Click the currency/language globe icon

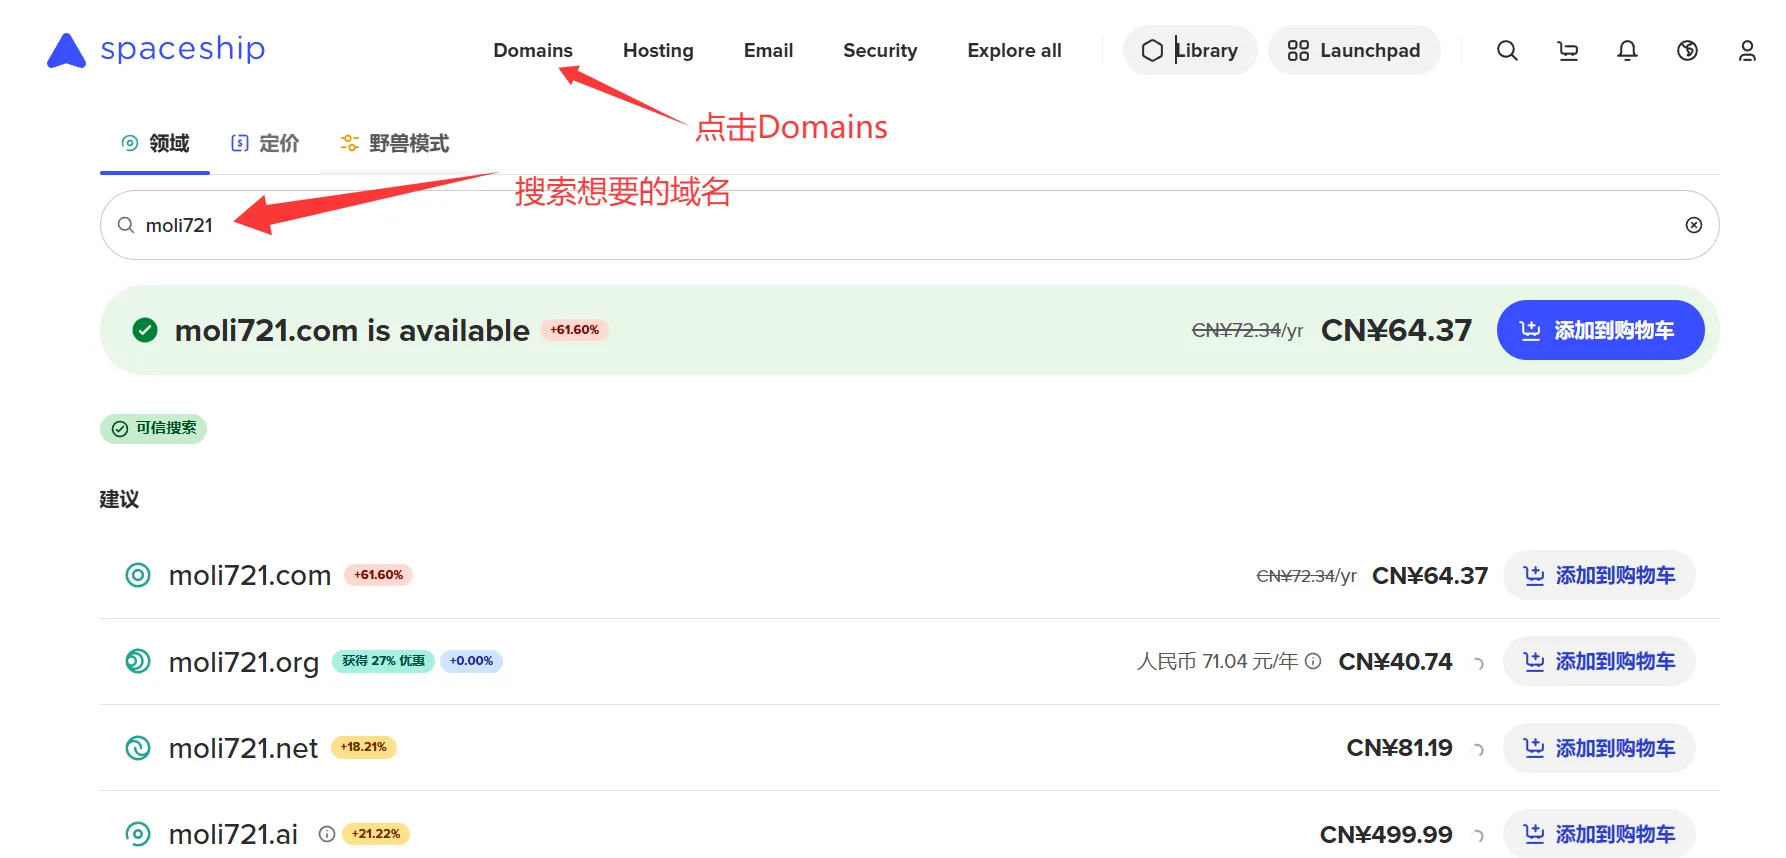click(x=1687, y=50)
